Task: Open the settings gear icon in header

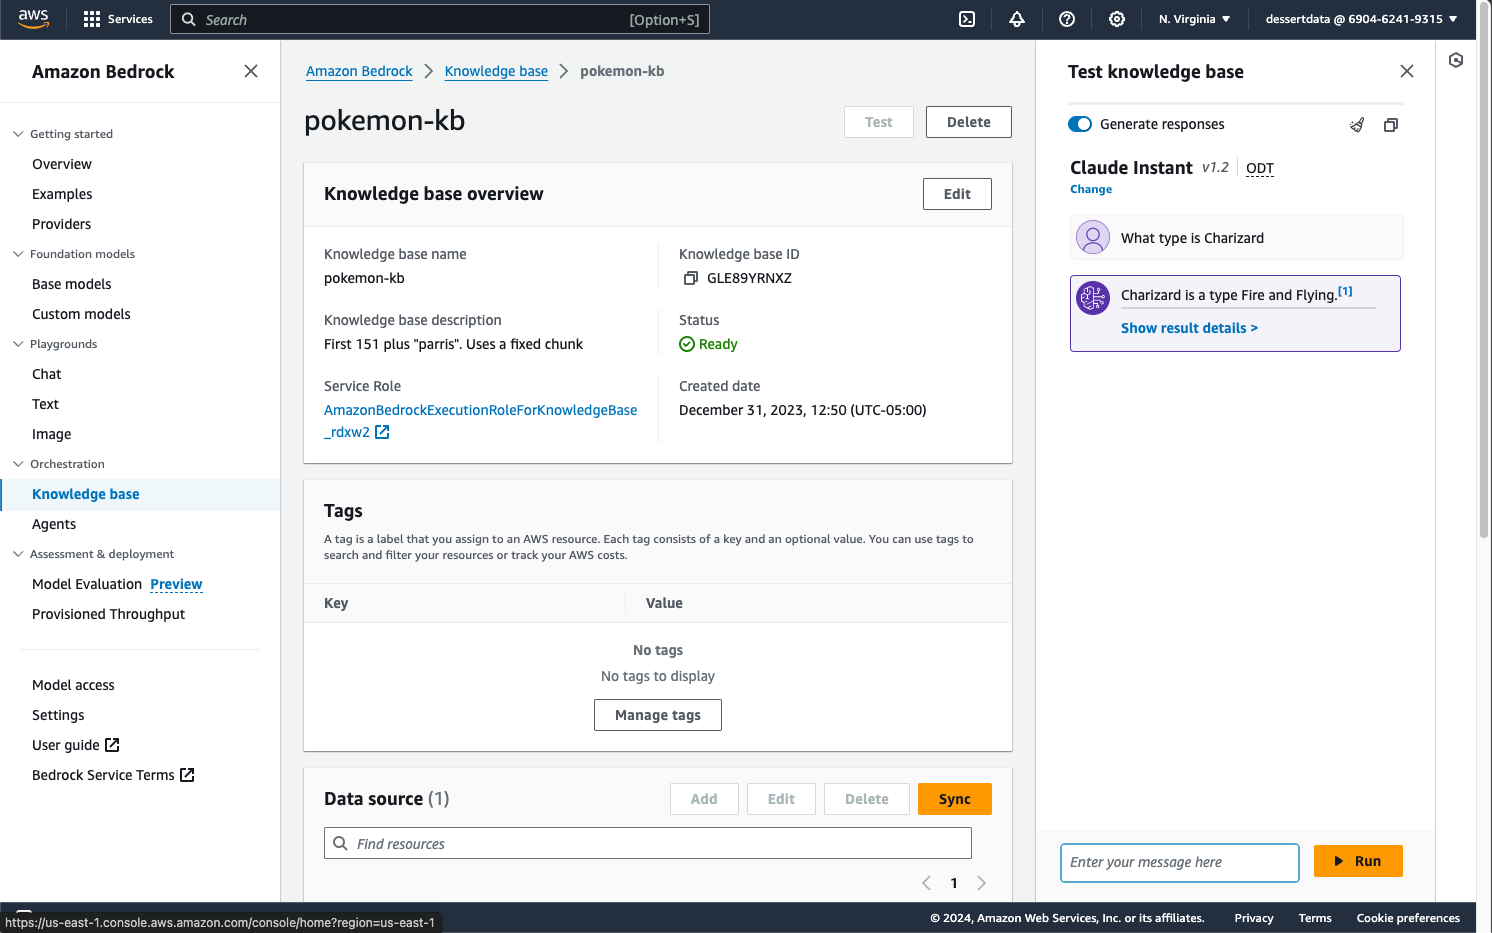Action: pyautogui.click(x=1117, y=19)
